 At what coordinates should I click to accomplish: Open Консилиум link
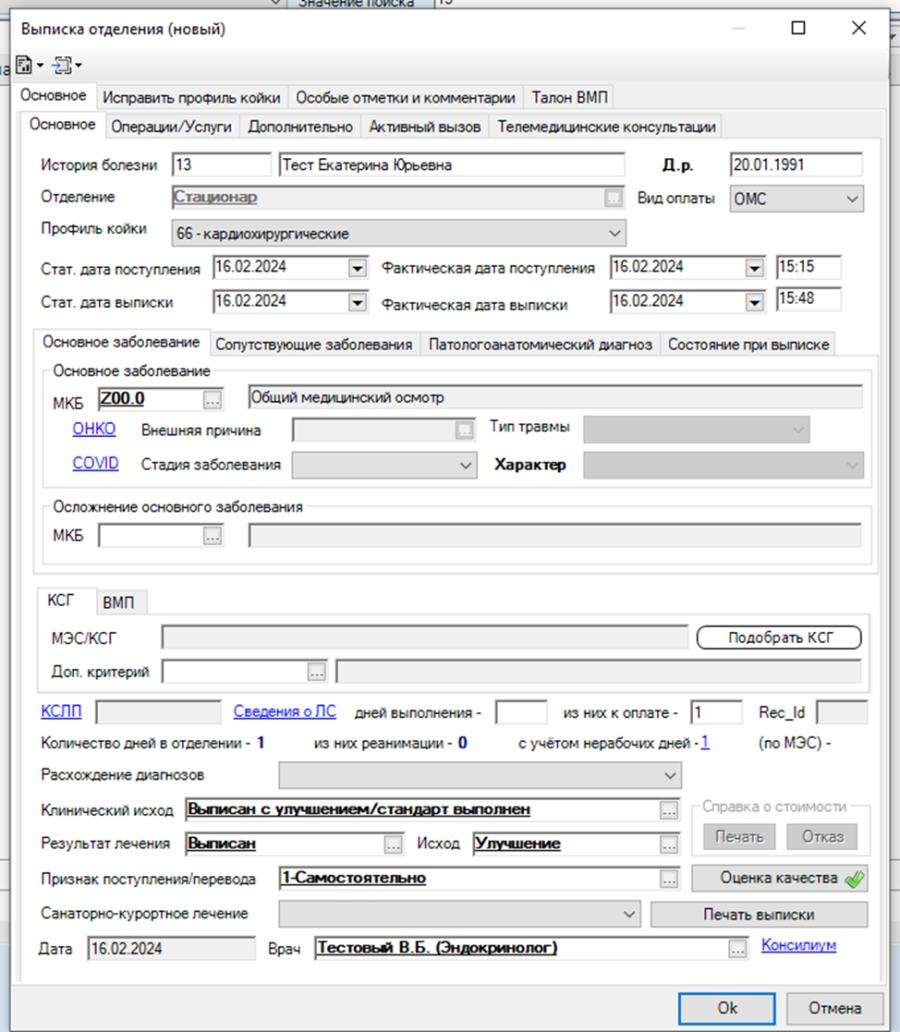[x=799, y=945]
